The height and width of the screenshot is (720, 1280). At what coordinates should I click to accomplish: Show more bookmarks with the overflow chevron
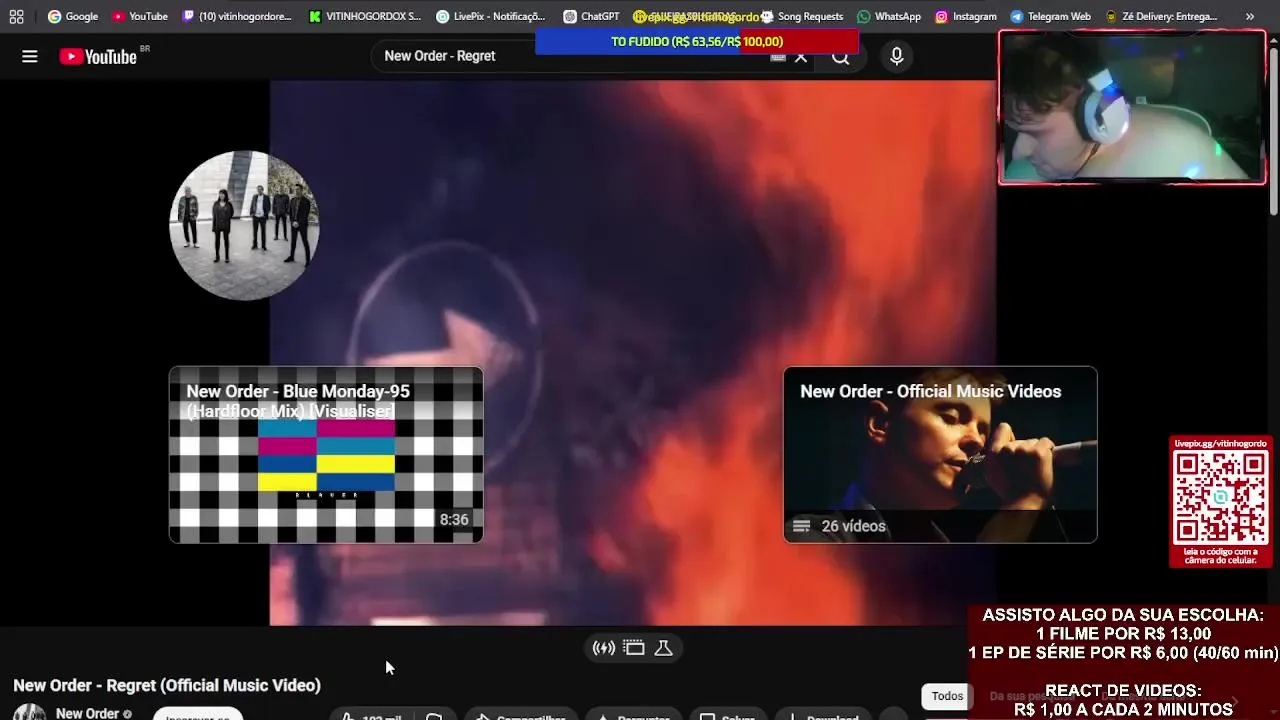click(x=1250, y=16)
